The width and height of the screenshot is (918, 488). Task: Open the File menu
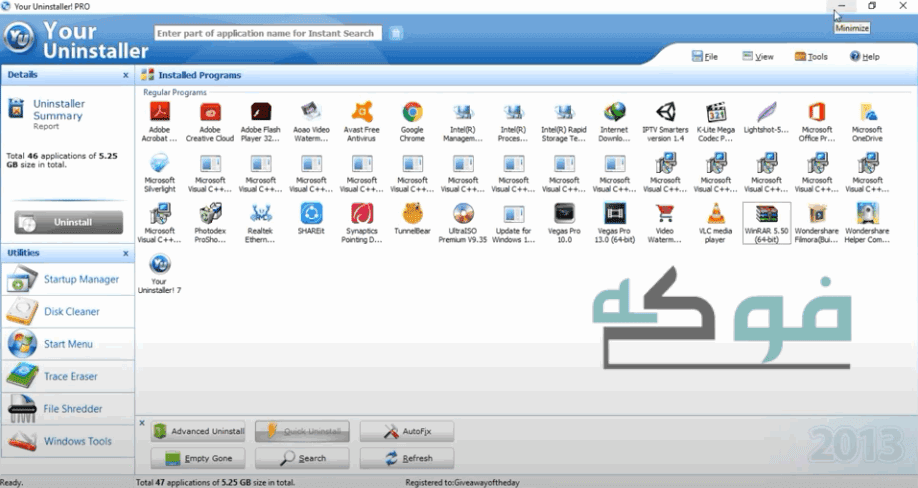tap(705, 56)
